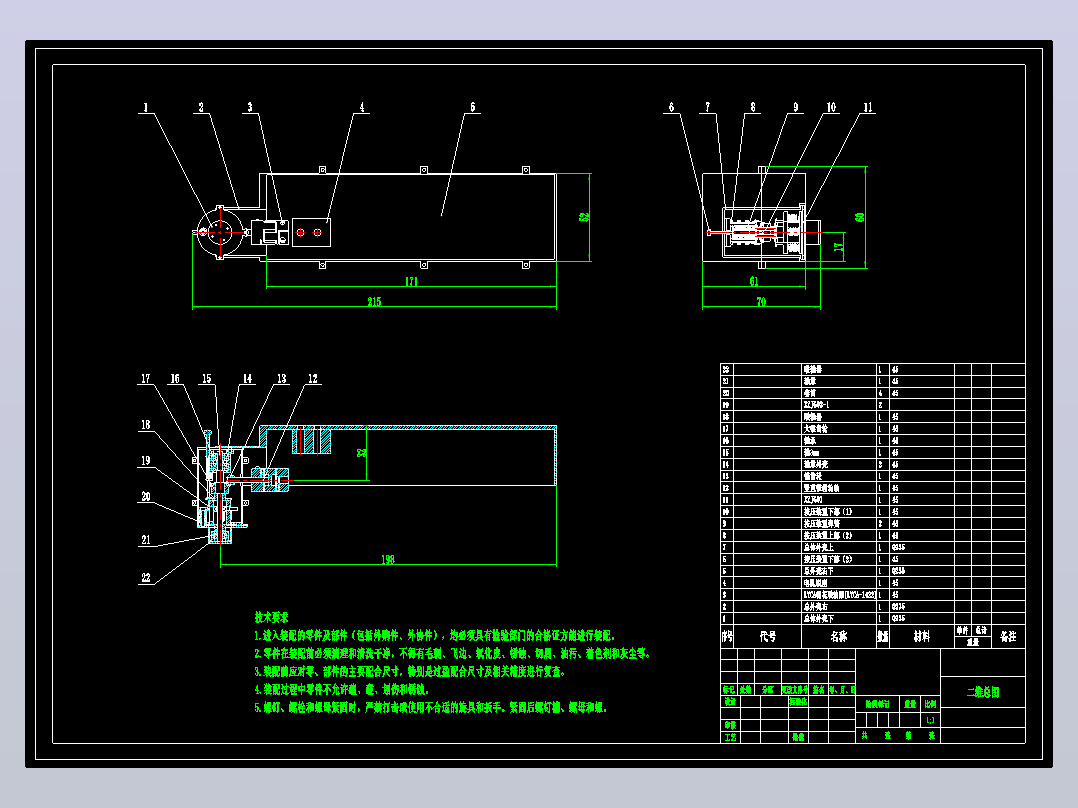This screenshot has height=808, width=1078.
Task: Click part callout number 13
Action: tap(281, 379)
